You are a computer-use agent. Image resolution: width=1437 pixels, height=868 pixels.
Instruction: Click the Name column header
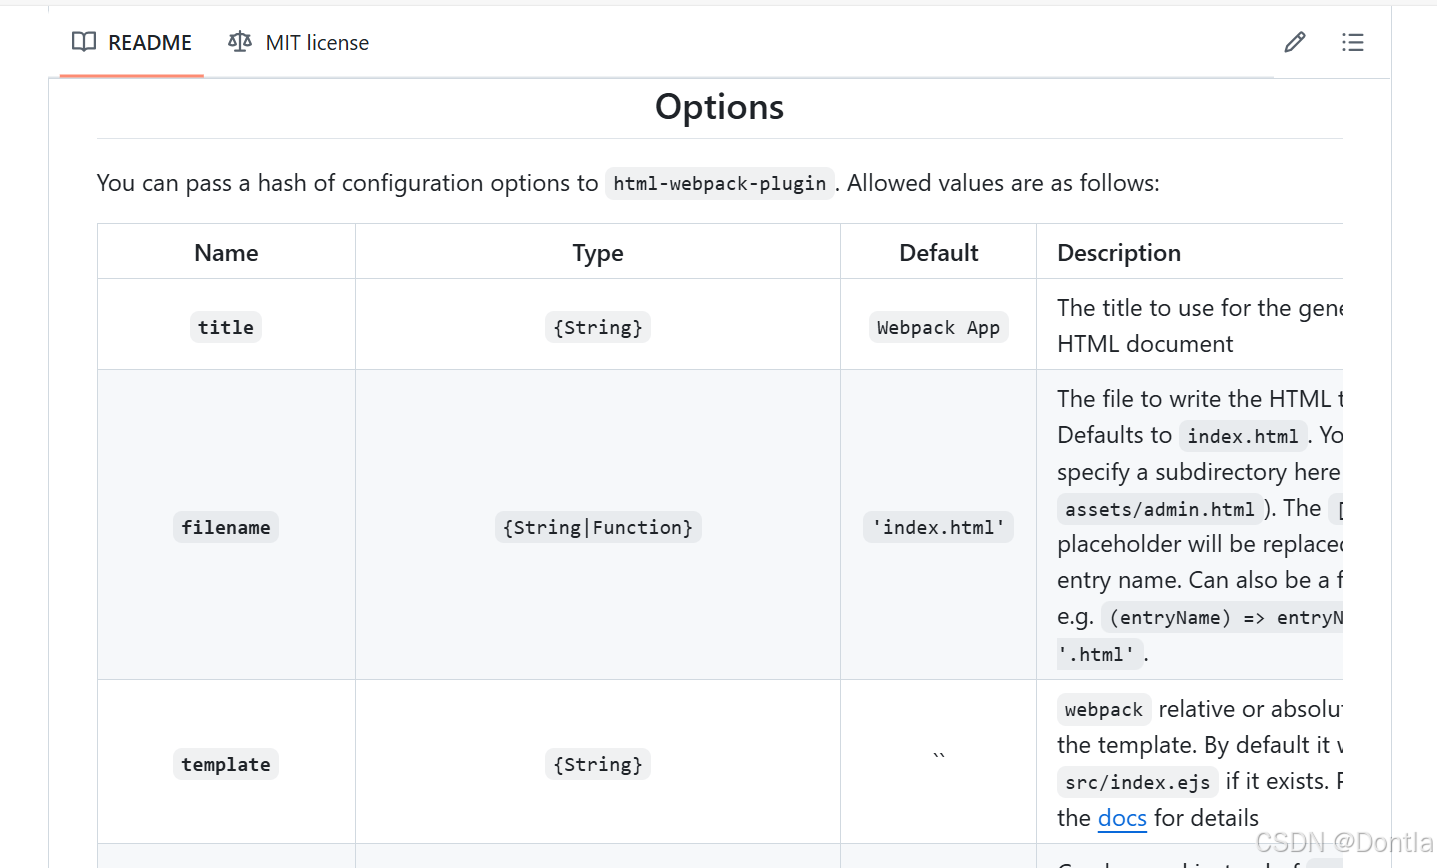[x=226, y=253]
